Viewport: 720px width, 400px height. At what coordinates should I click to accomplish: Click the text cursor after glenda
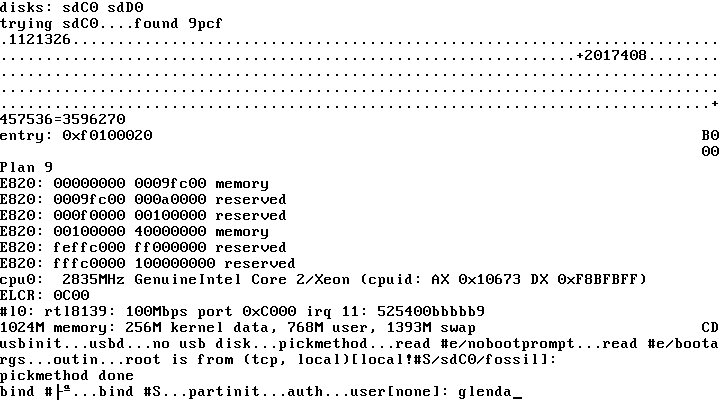(x=518, y=391)
